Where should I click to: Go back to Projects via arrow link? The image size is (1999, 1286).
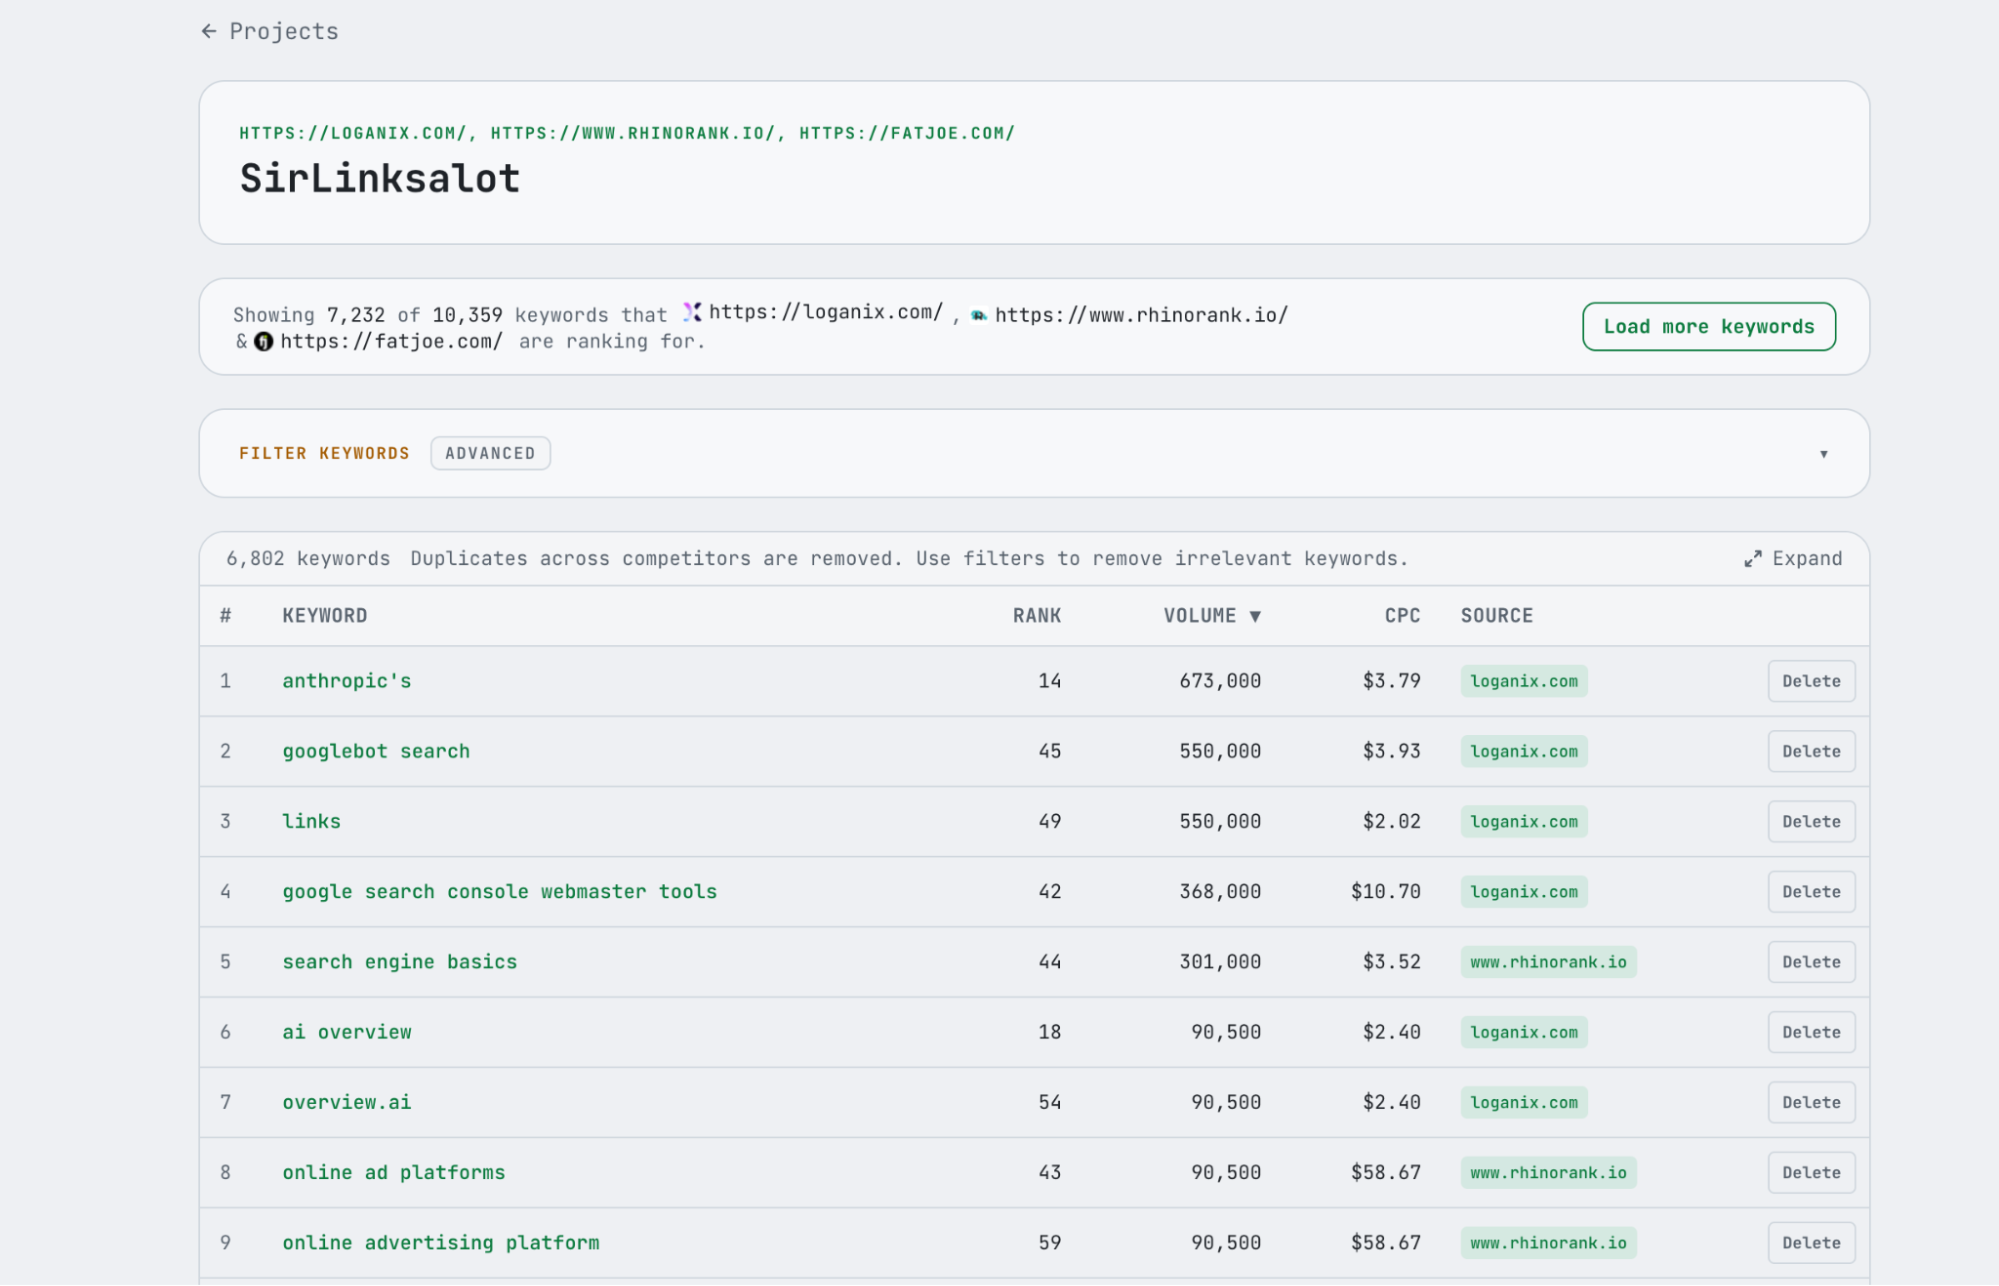click(269, 31)
